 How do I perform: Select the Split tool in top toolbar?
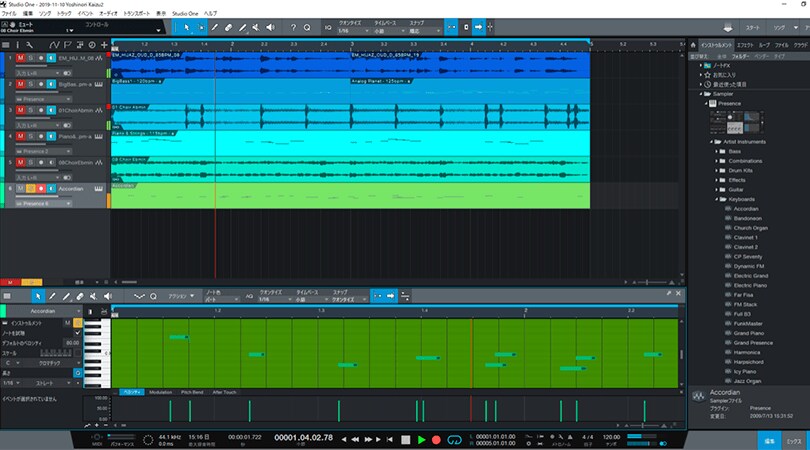214,27
